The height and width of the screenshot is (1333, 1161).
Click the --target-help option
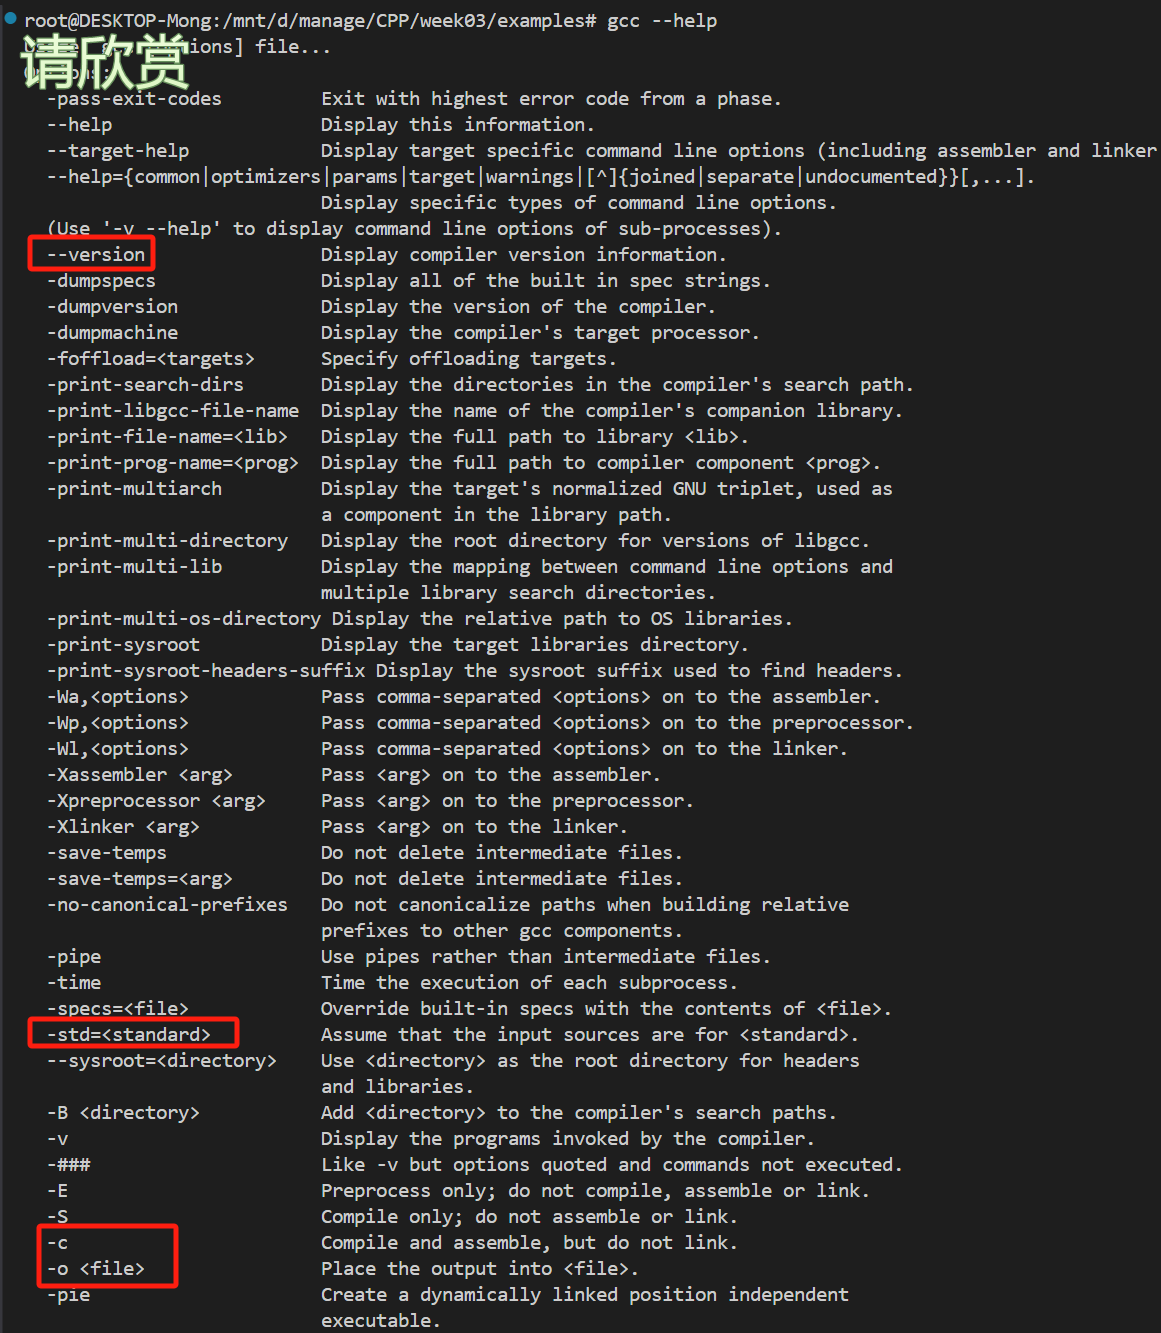click(118, 151)
